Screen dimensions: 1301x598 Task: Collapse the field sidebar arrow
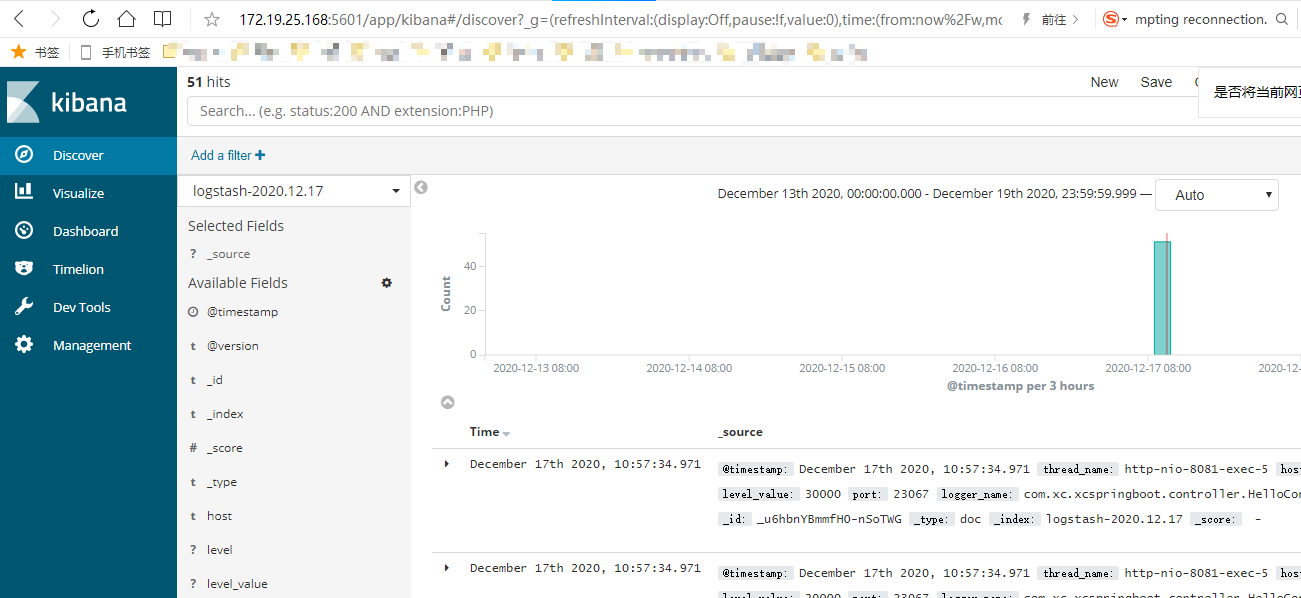pyautogui.click(x=421, y=187)
